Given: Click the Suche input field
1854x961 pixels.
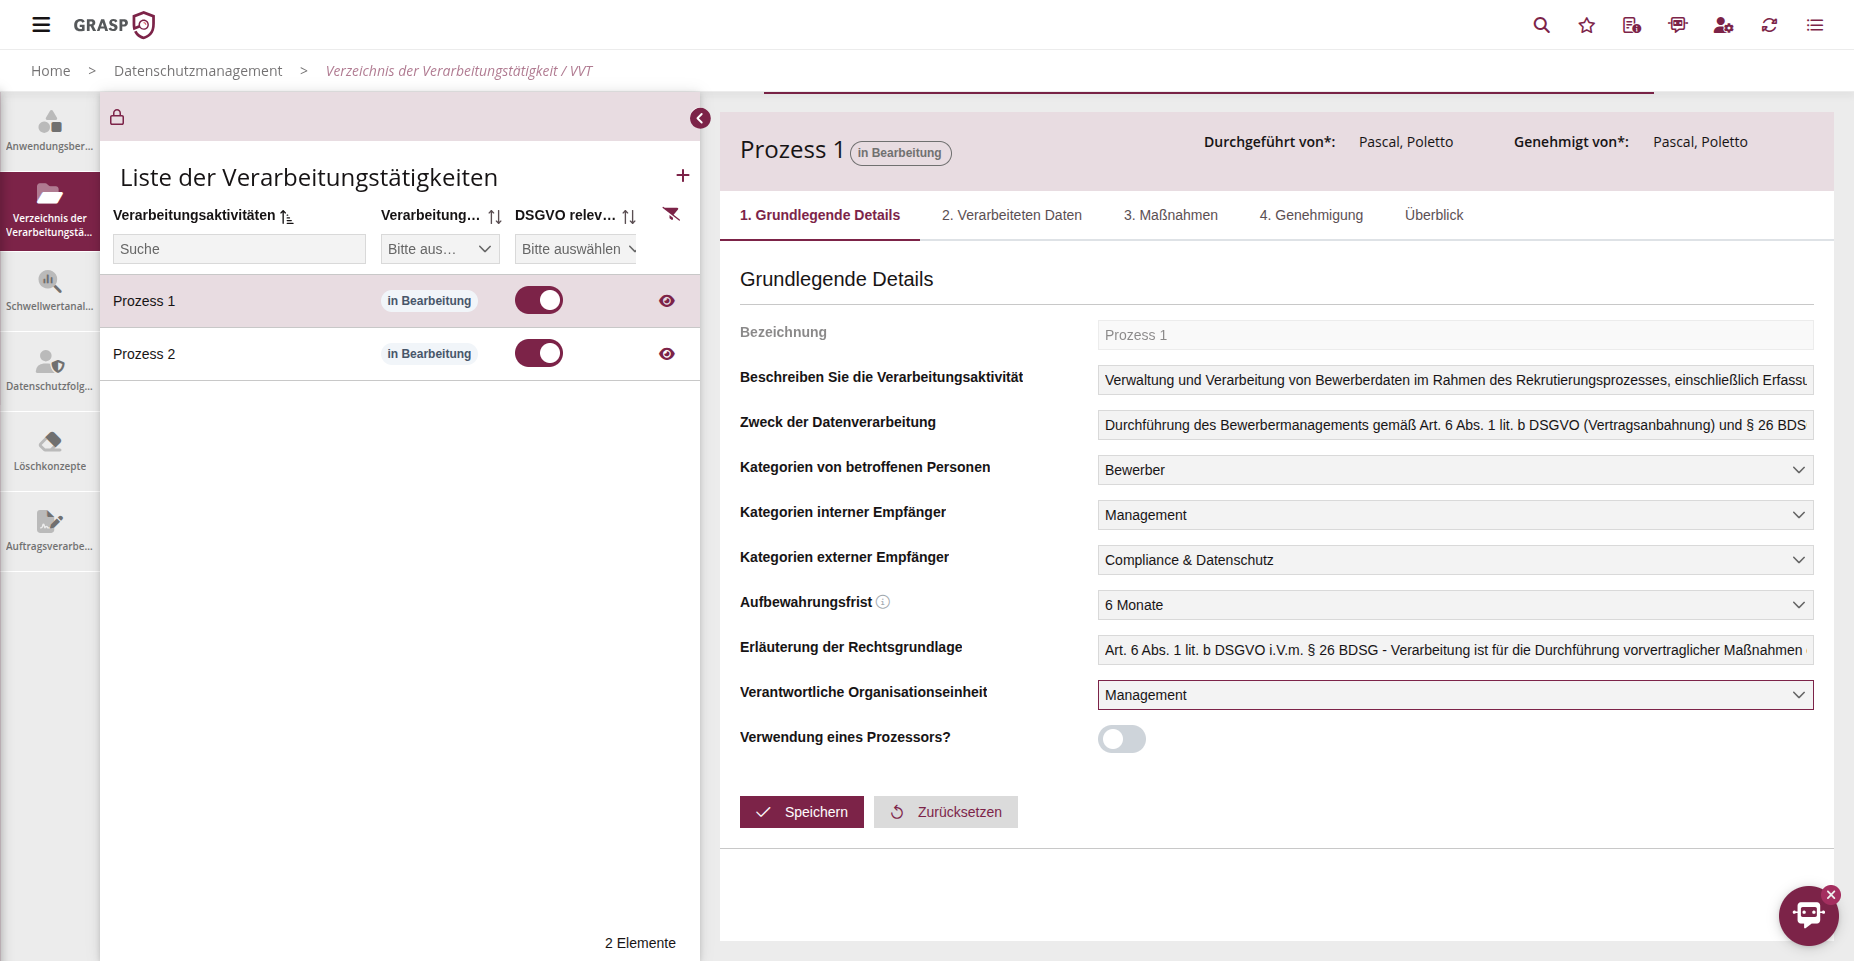Looking at the screenshot, I should [x=239, y=249].
